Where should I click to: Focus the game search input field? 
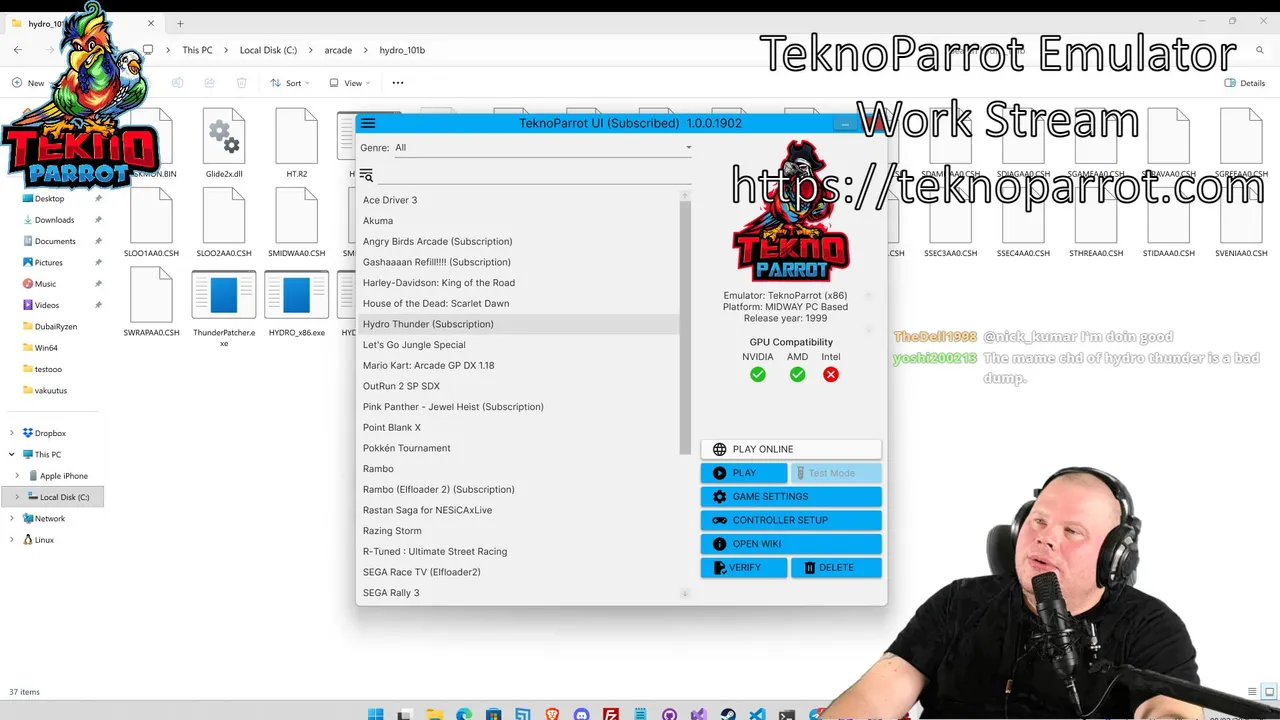[534, 175]
